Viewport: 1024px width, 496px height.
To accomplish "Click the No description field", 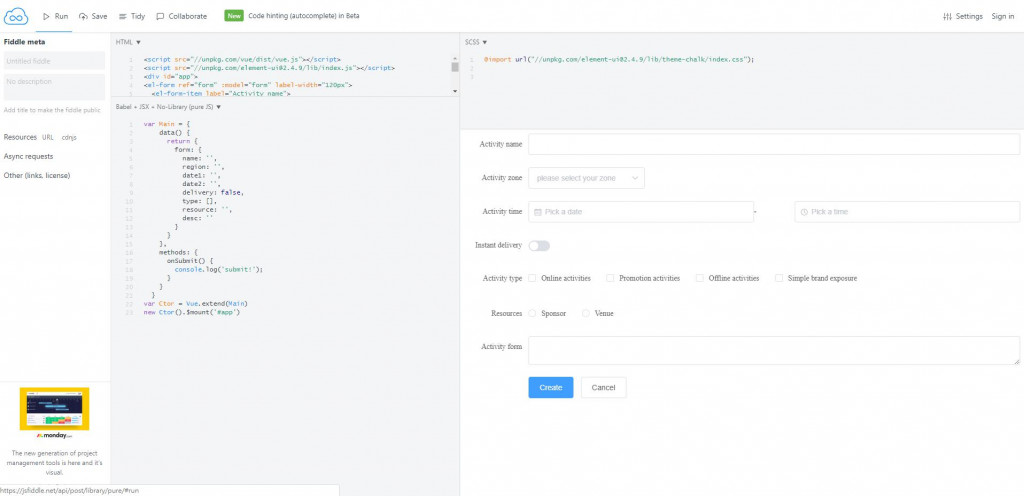I will point(54,87).
